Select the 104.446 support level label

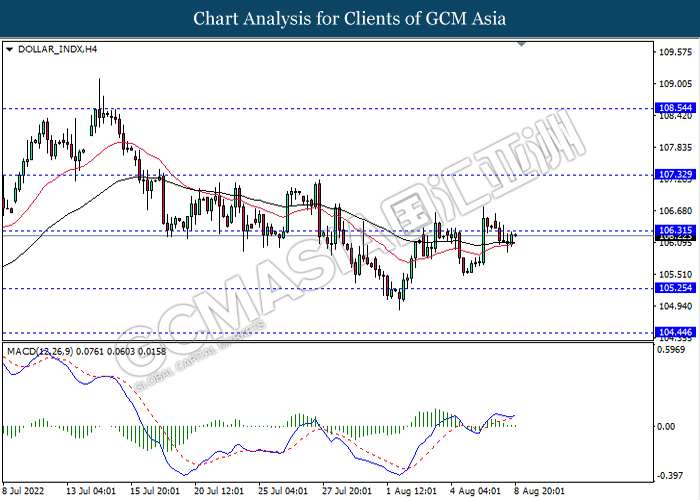click(675, 332)
